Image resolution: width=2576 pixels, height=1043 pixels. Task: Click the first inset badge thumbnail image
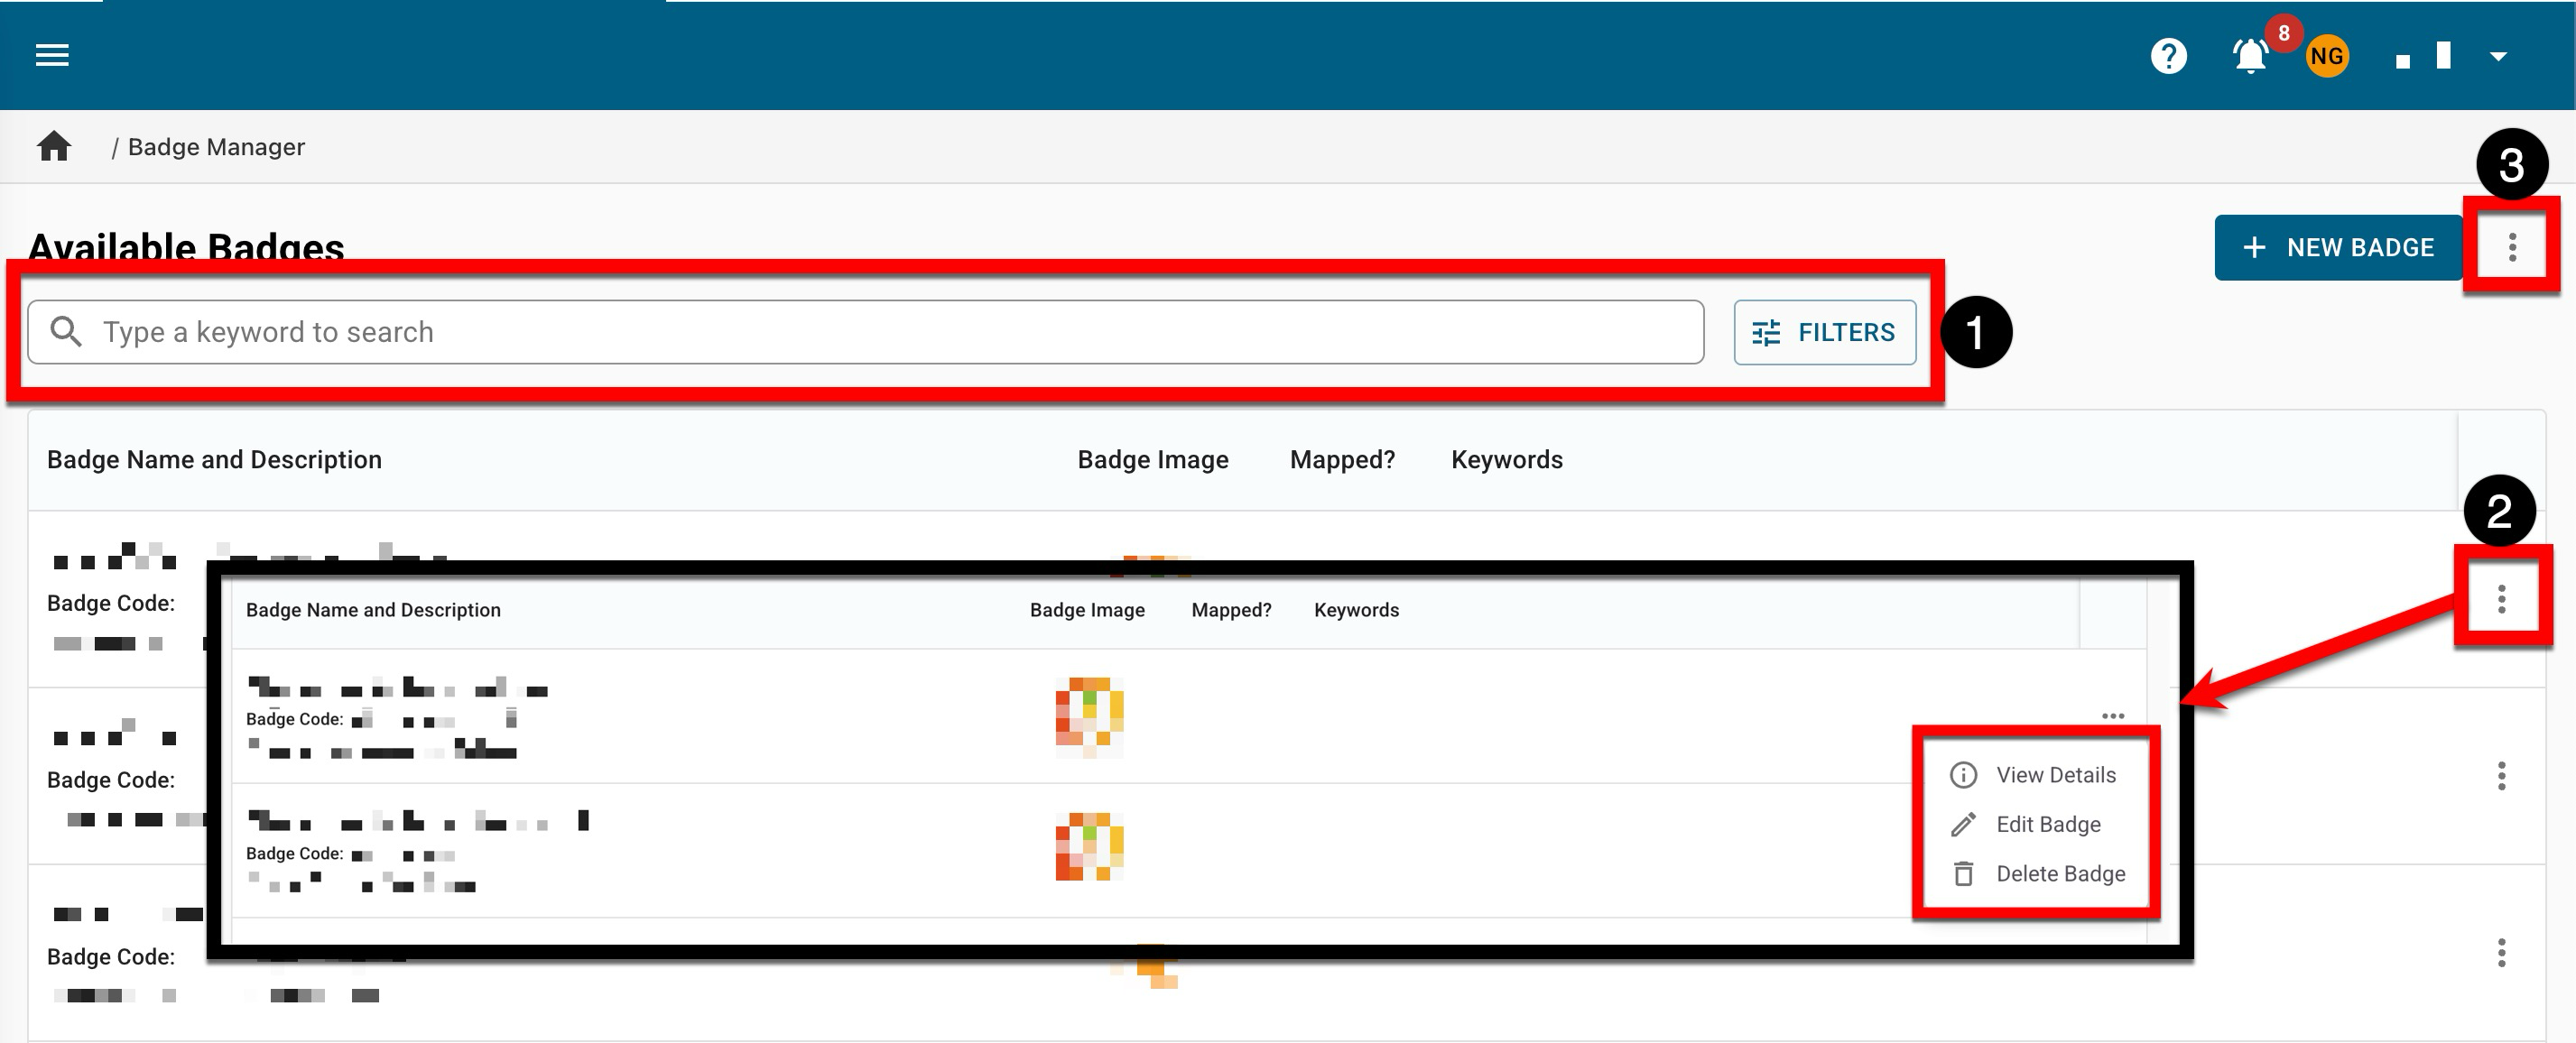(x=1089, y=715)
